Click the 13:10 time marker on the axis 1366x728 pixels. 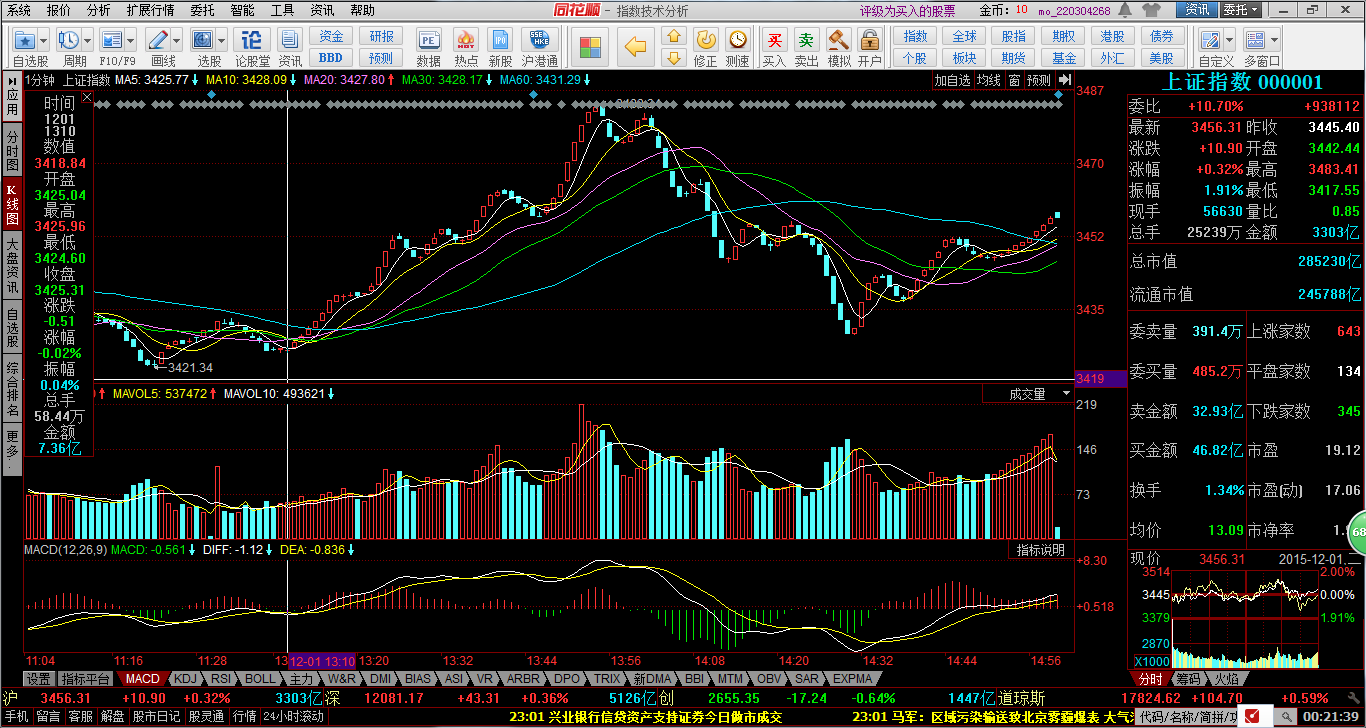(x=322, y=661)
